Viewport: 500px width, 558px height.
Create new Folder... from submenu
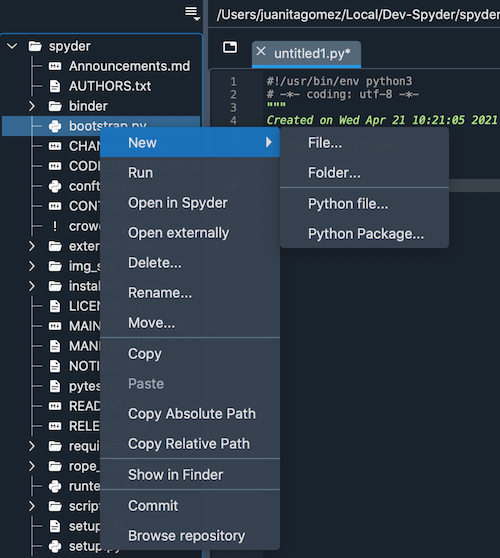364,173
